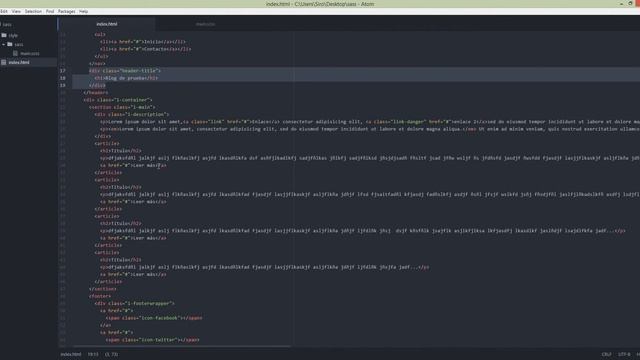The width and height of the screenshot is (640, 360).
Task: Minimize the Atom window
Action: [621, 4]
